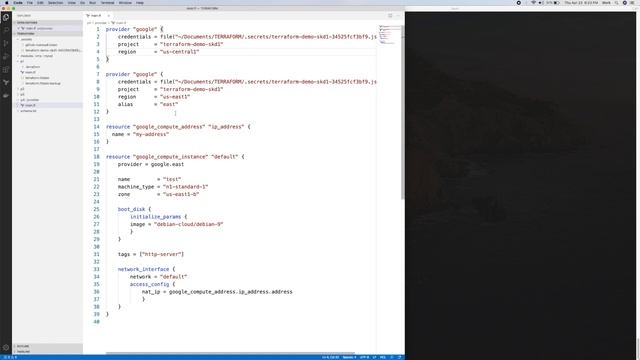Viewport: 640px width, 360px height.
Task: Click the battery status icon
Action: [x=556, y=2]
